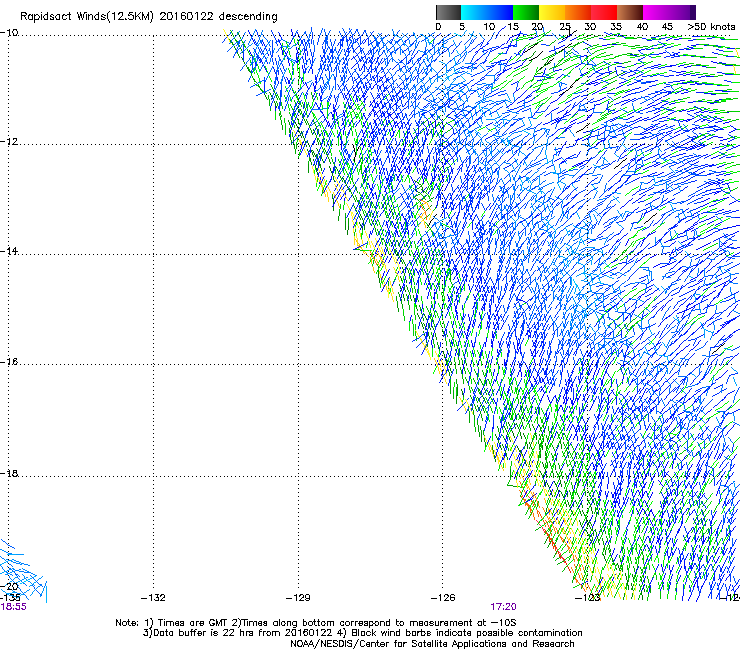Click the -126 longitude axis label
This screenshot has width=740, height=650.
pos(443,598)
